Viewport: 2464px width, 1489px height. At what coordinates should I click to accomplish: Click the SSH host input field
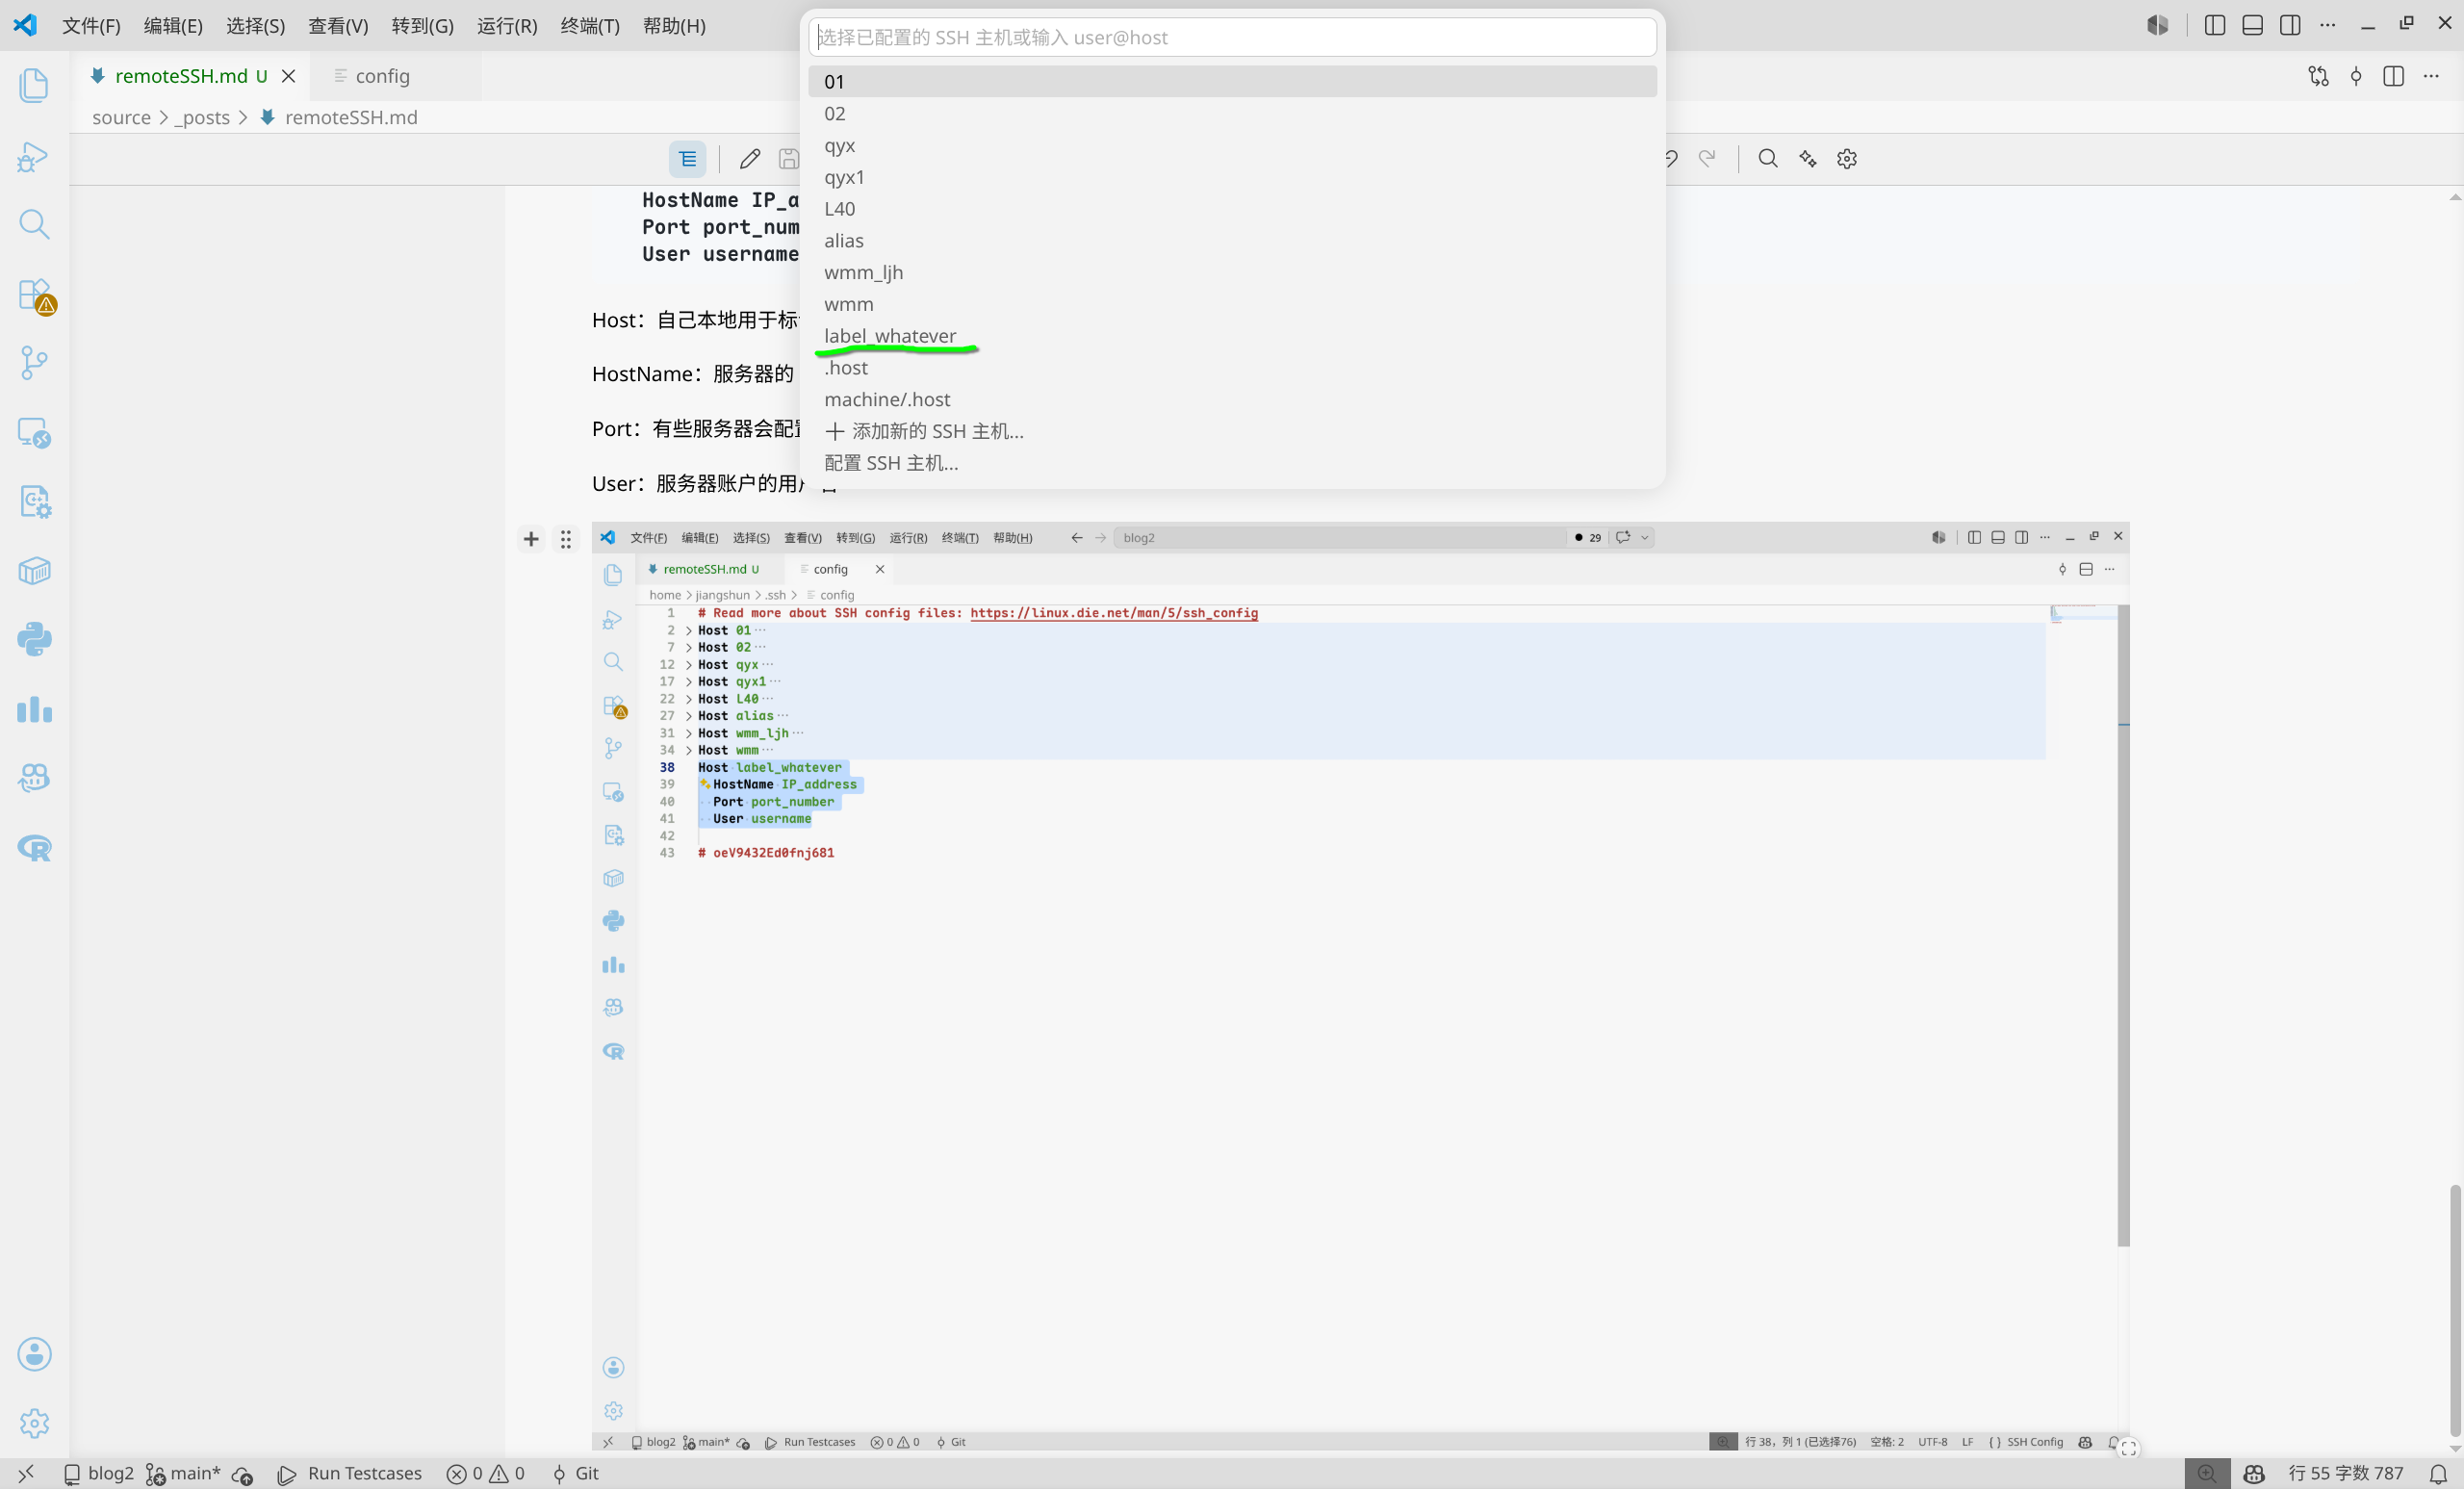point(1232,38)
